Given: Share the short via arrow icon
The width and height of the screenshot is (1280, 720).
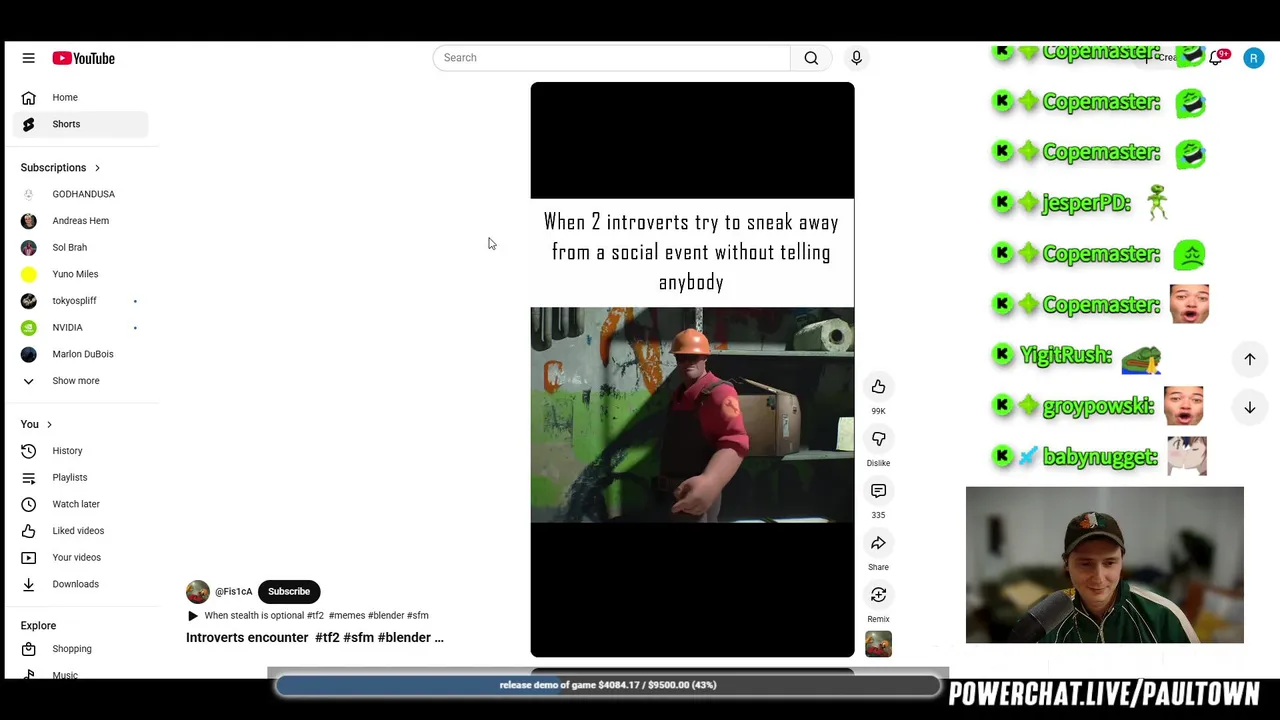Looking at the screenshot, I should (878, 543).
